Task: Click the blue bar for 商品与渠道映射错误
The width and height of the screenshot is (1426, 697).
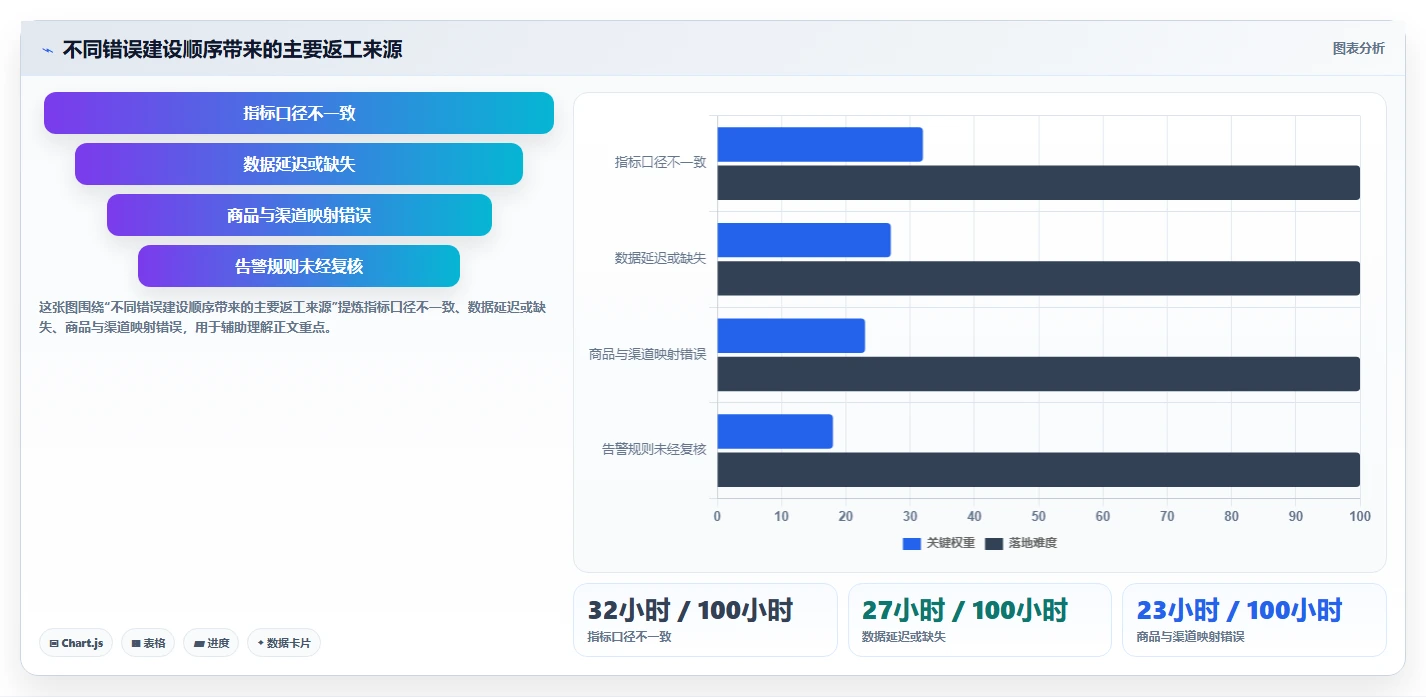Action: click(x=791, y=336)
